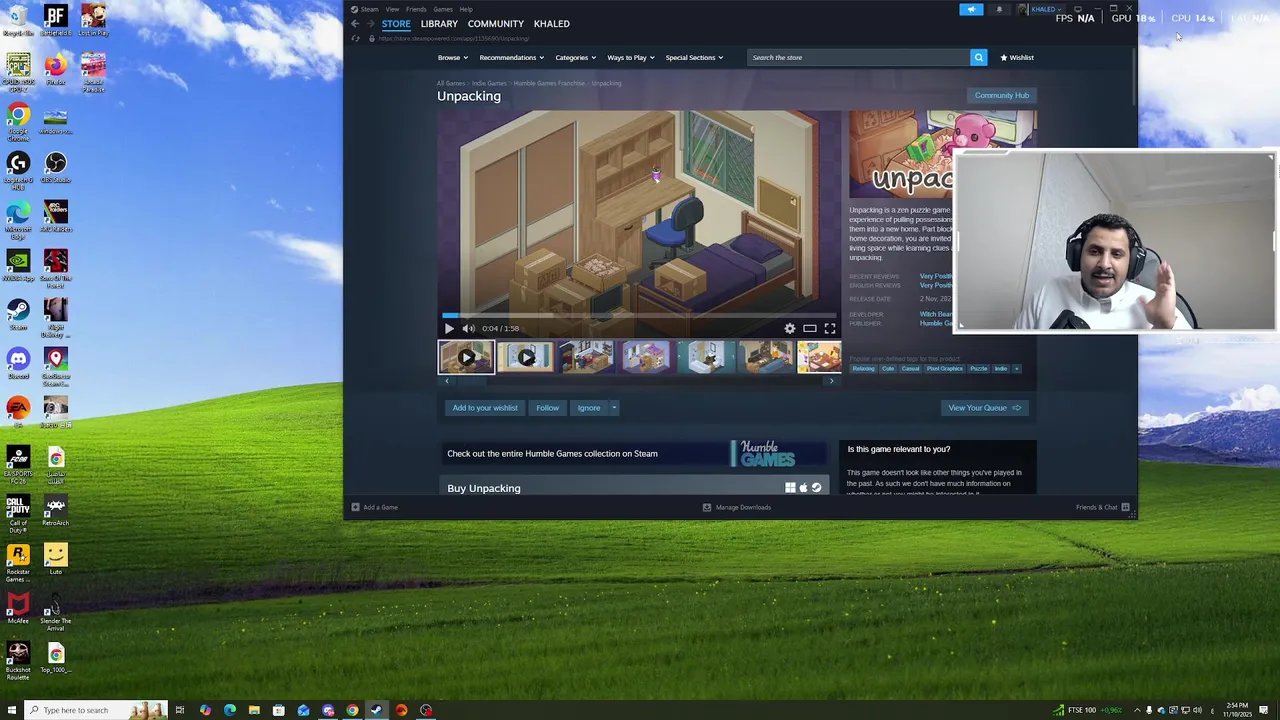This screenshot has height=720, width=1280.
Task: Open Manage Downloads
Action: tap(737, 507)
